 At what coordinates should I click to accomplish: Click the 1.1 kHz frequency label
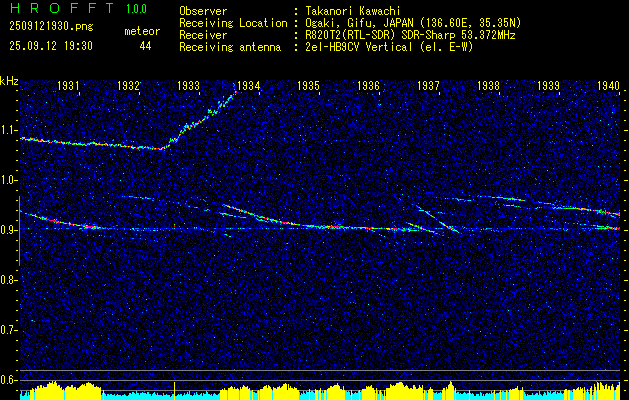9,130
